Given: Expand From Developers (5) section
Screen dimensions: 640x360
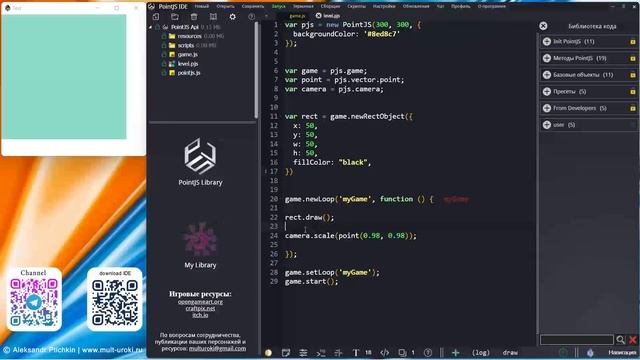Looking at the screenshot, I should [x=588, y=108].
